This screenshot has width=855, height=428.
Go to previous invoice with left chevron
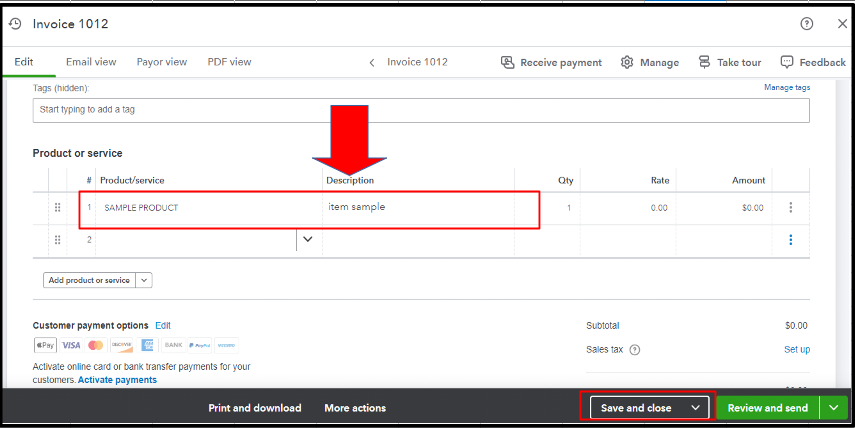point(372,63)
